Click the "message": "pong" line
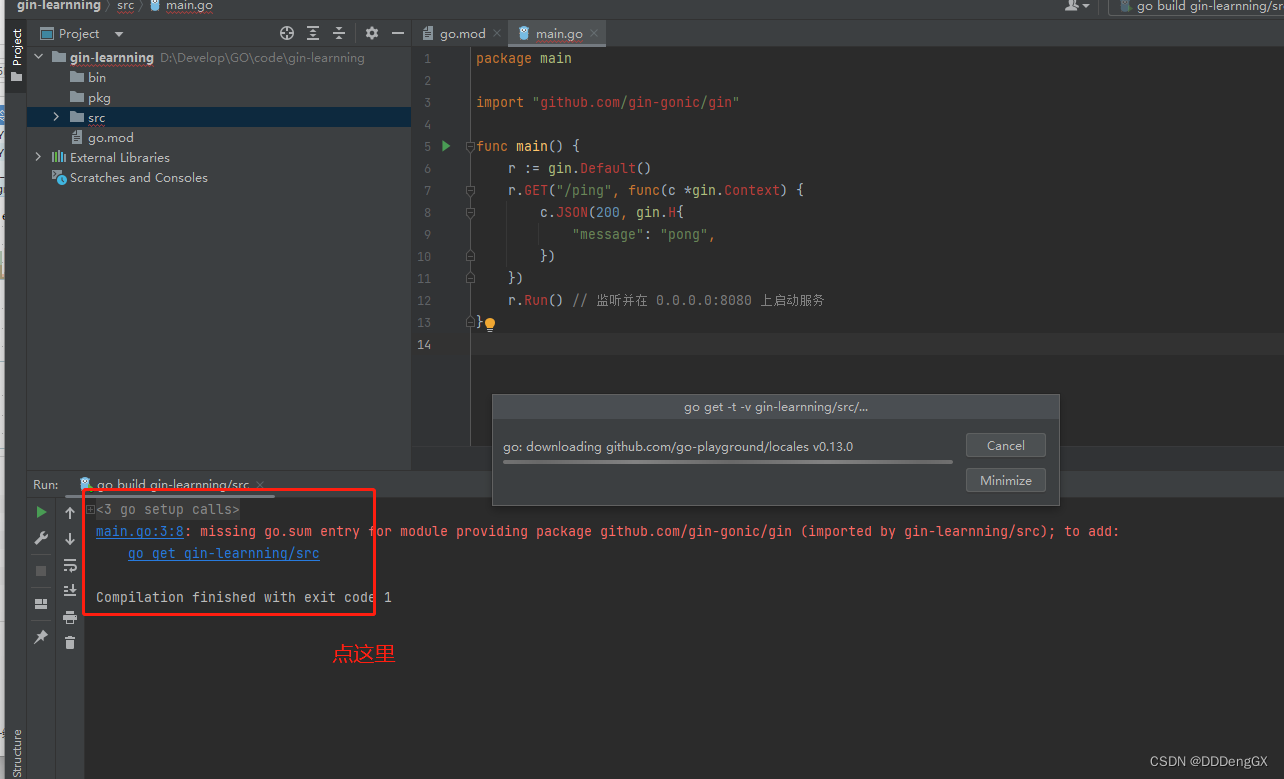The height and width of the screenshot is (779, 1284). click(x=644, y=234)
